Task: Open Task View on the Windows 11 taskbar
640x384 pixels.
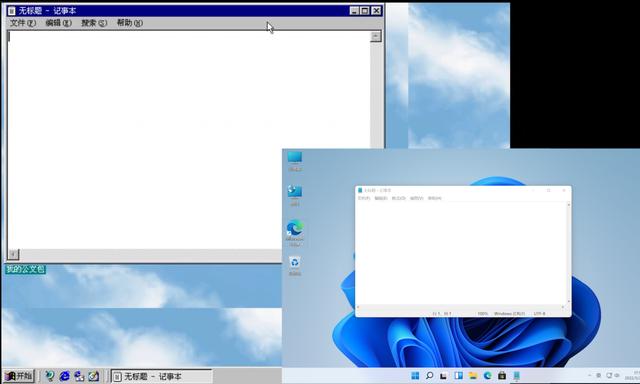Action: [x=444, y=375]
